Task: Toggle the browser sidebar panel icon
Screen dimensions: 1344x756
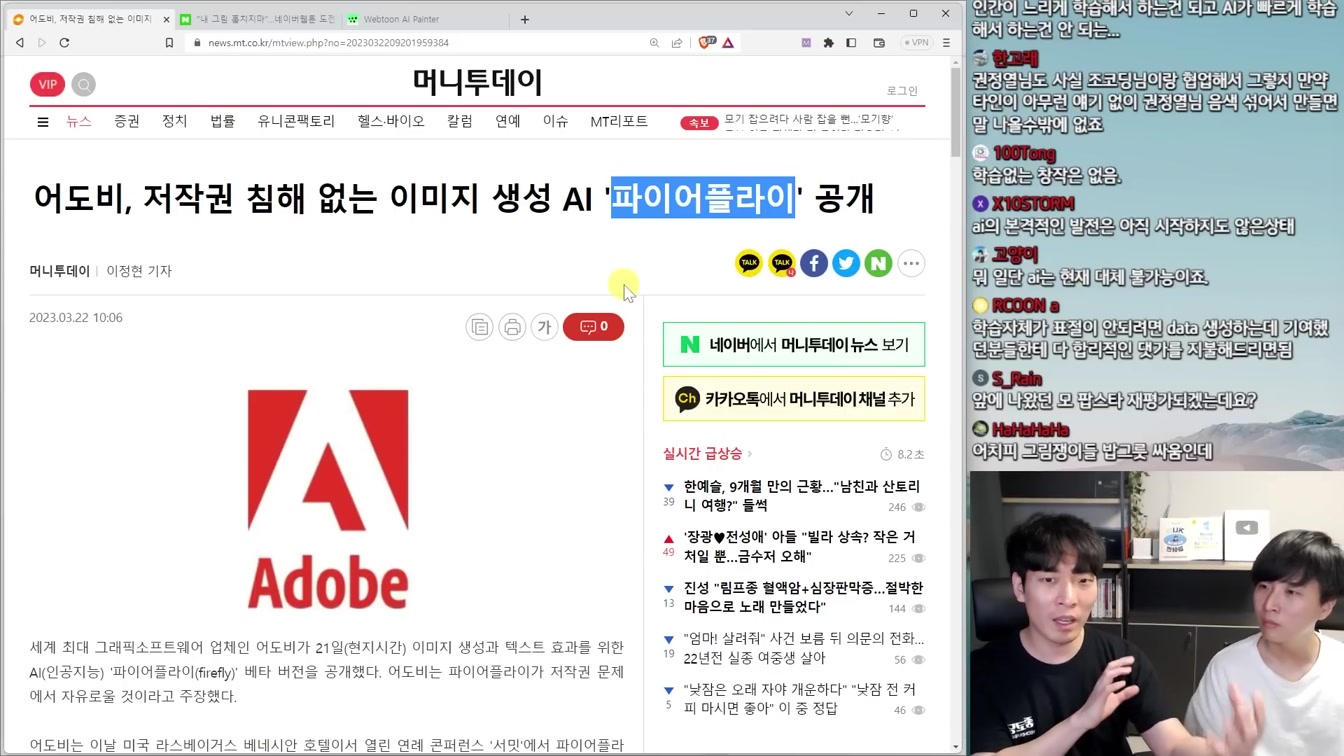Action: tap(851, 43)
